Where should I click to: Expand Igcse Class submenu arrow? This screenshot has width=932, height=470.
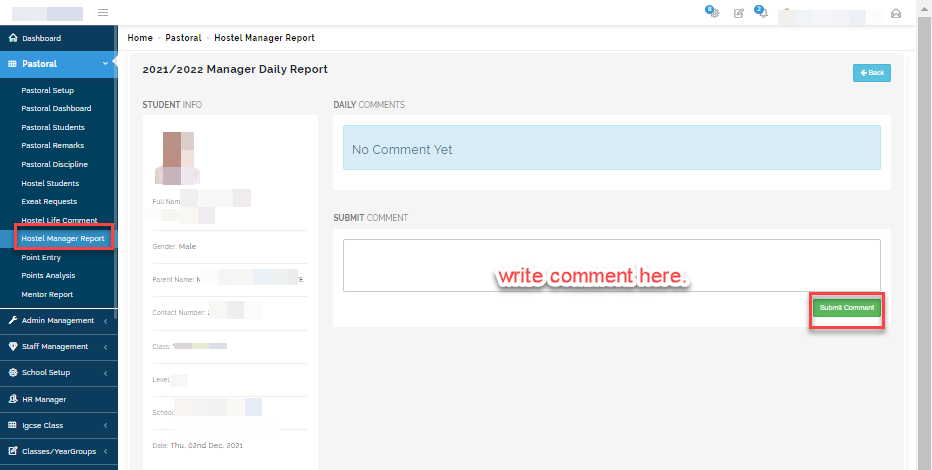point(105,425)
